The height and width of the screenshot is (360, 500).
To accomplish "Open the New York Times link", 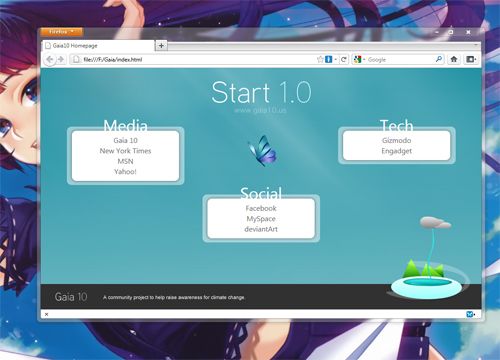I will pyautogui.click(x=125, y=151).
